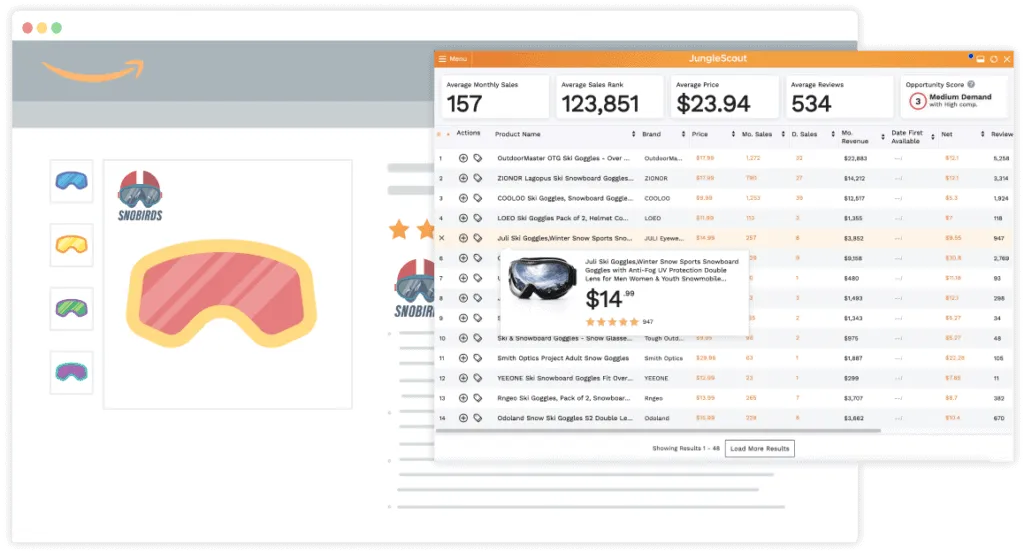1024x553 pixels.
Task: Click the tag icon on the YEEONE row
Action: (x=478, y=378)
